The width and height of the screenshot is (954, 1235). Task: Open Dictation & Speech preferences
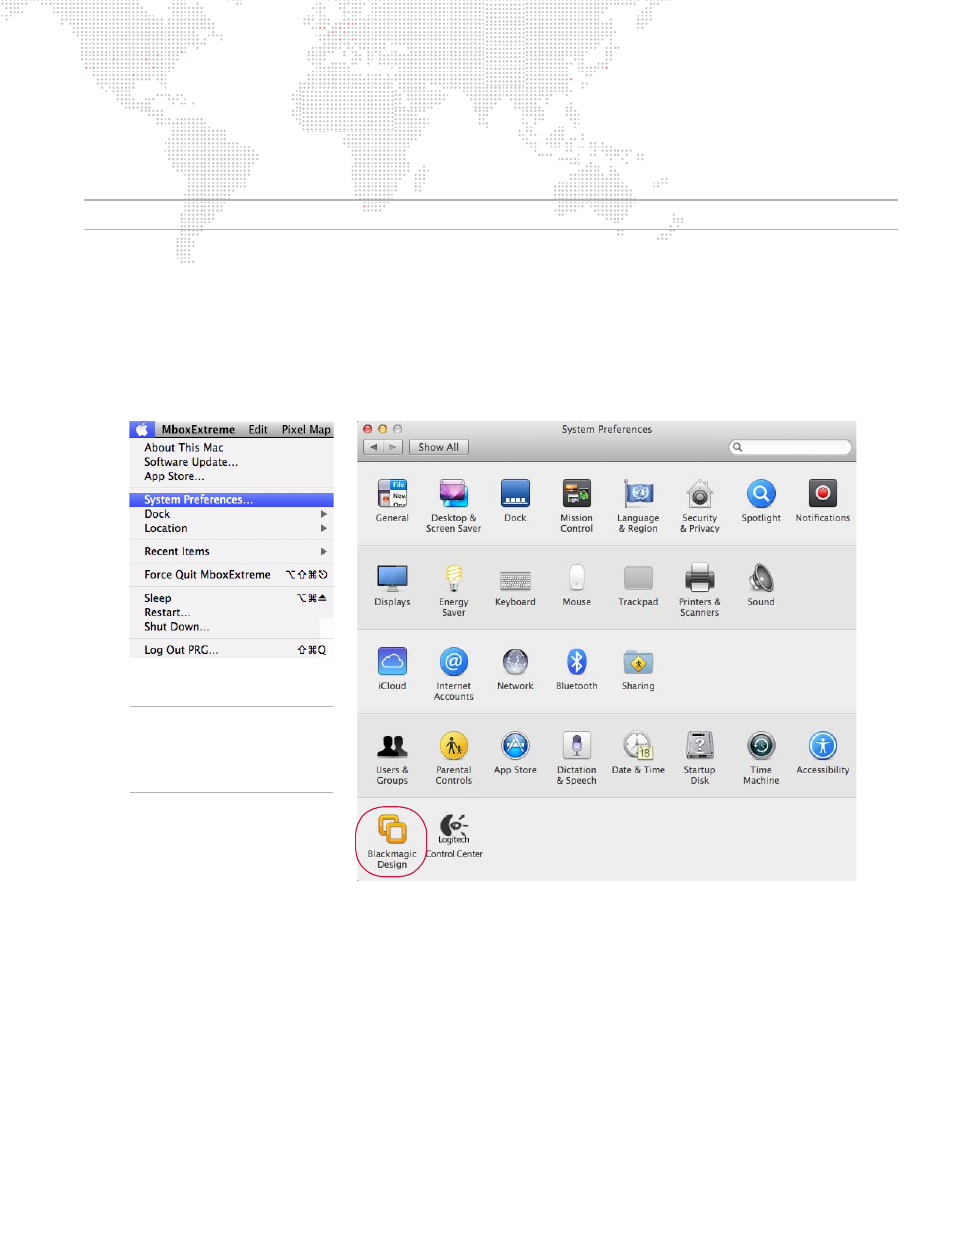(577, 758)
